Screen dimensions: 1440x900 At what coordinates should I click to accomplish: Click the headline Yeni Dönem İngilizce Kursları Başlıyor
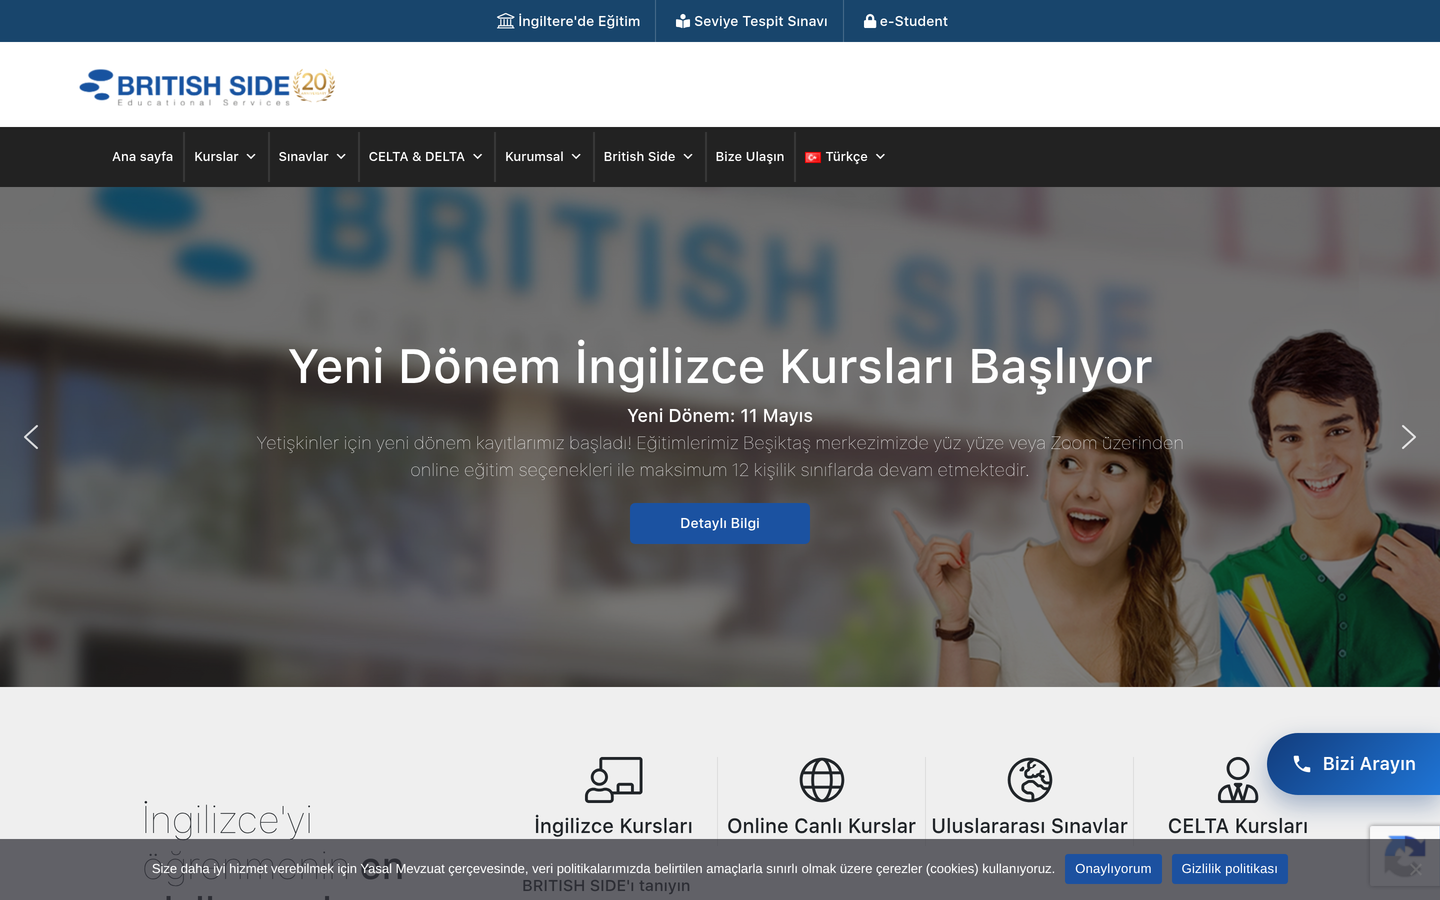[720, 366]
